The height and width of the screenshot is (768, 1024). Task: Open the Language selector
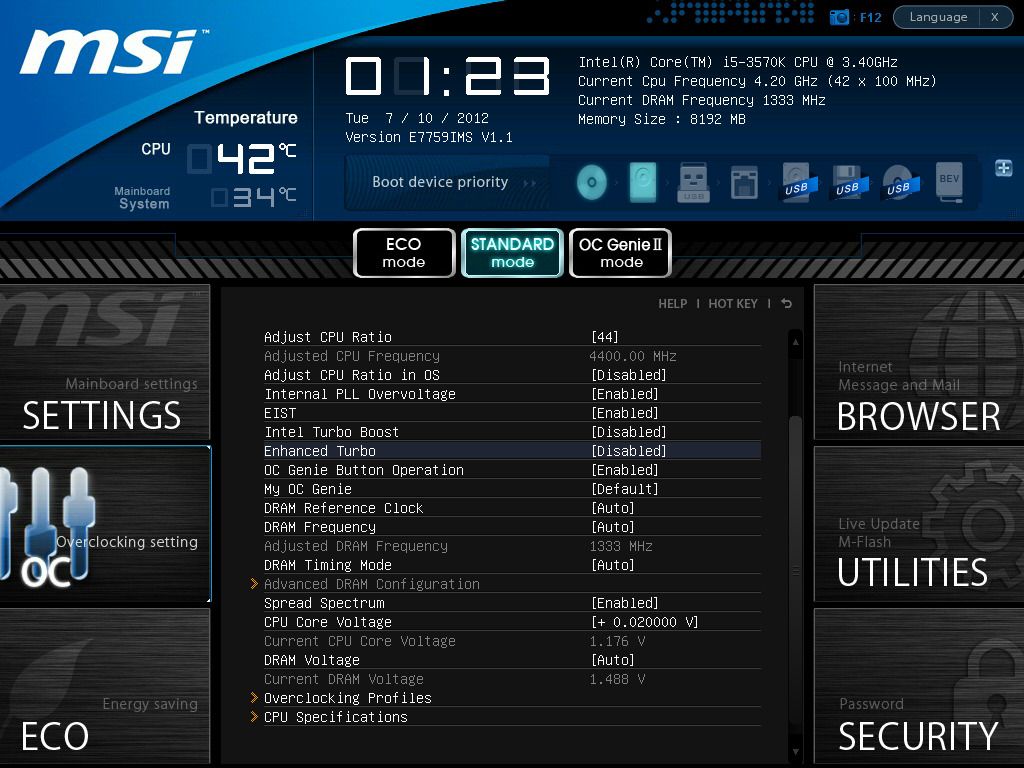(x=941, y=17)
